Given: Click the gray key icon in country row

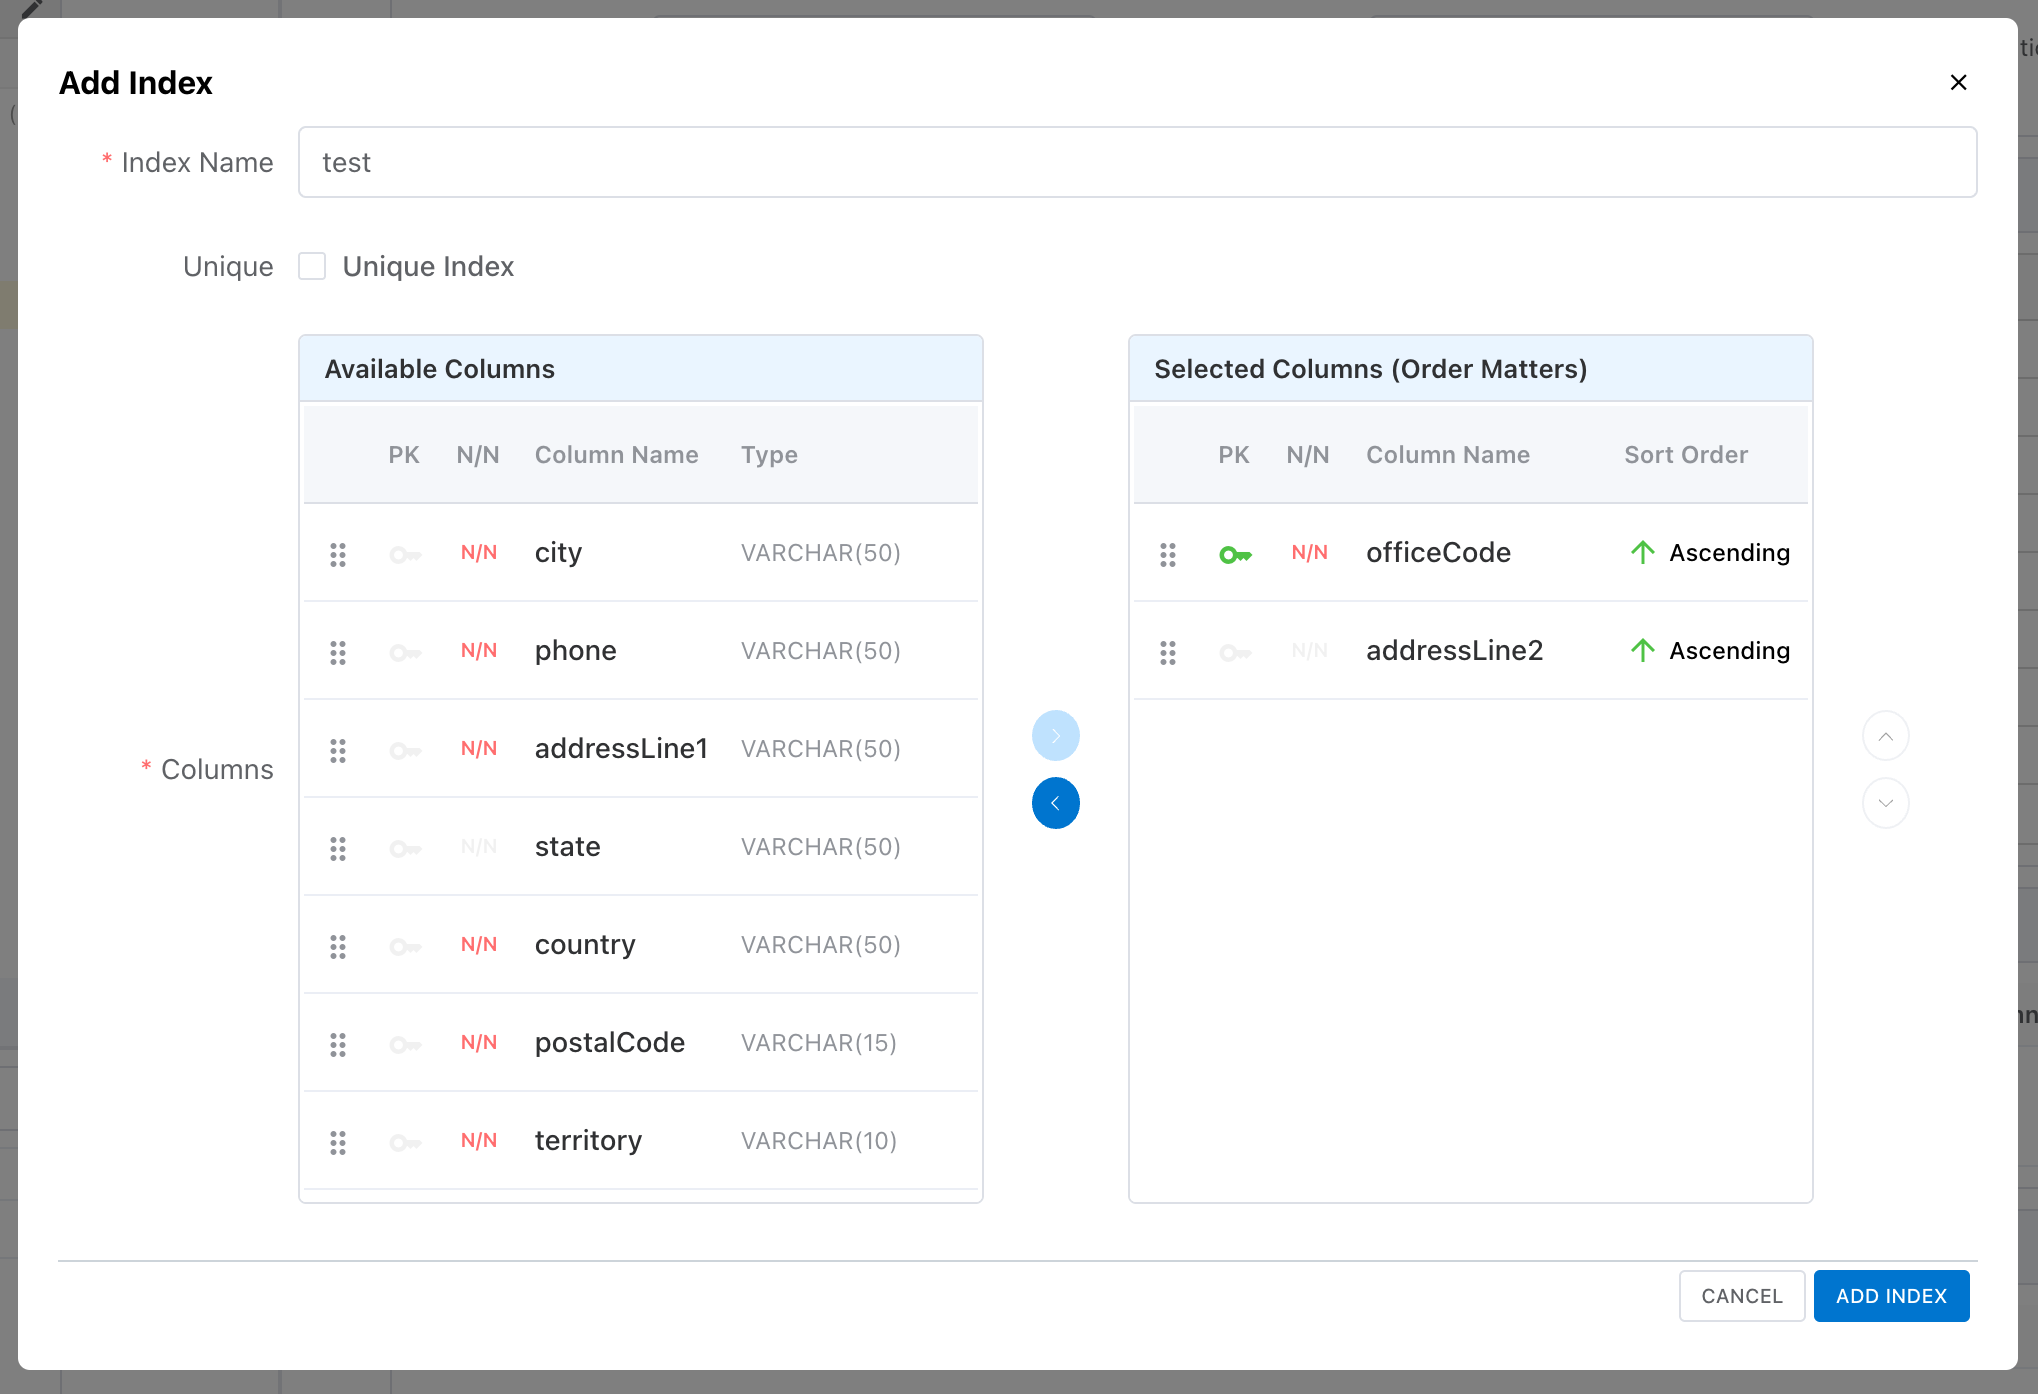Looking at the screenshot, I should pyautogui.click(x=405, y=946).
